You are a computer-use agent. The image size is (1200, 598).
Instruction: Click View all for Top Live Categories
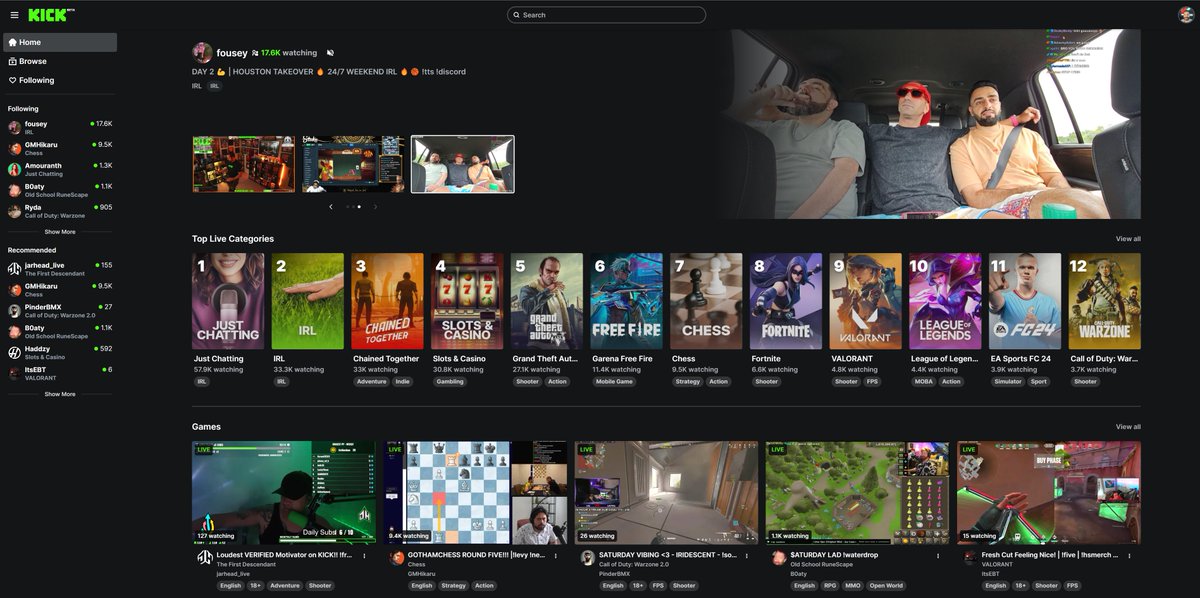[x=1128, y=239]
